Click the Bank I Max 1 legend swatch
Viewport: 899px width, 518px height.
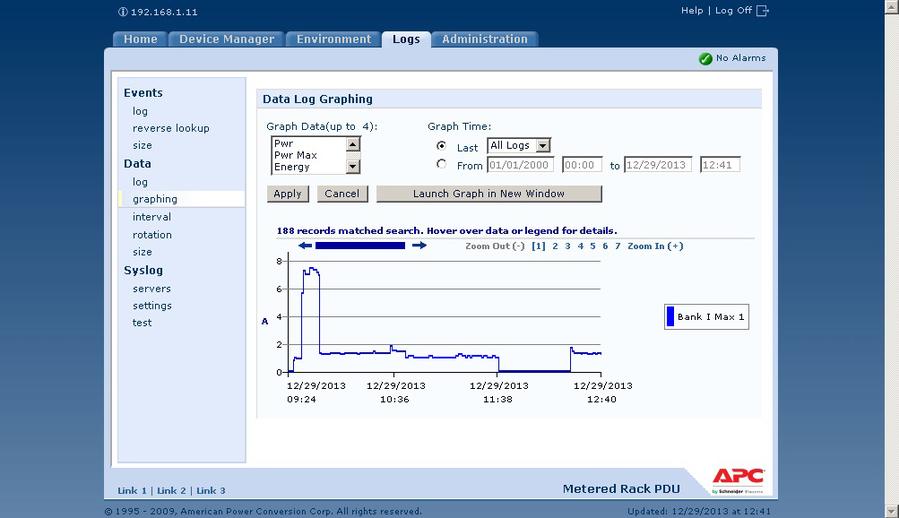[x=670, y=317]
